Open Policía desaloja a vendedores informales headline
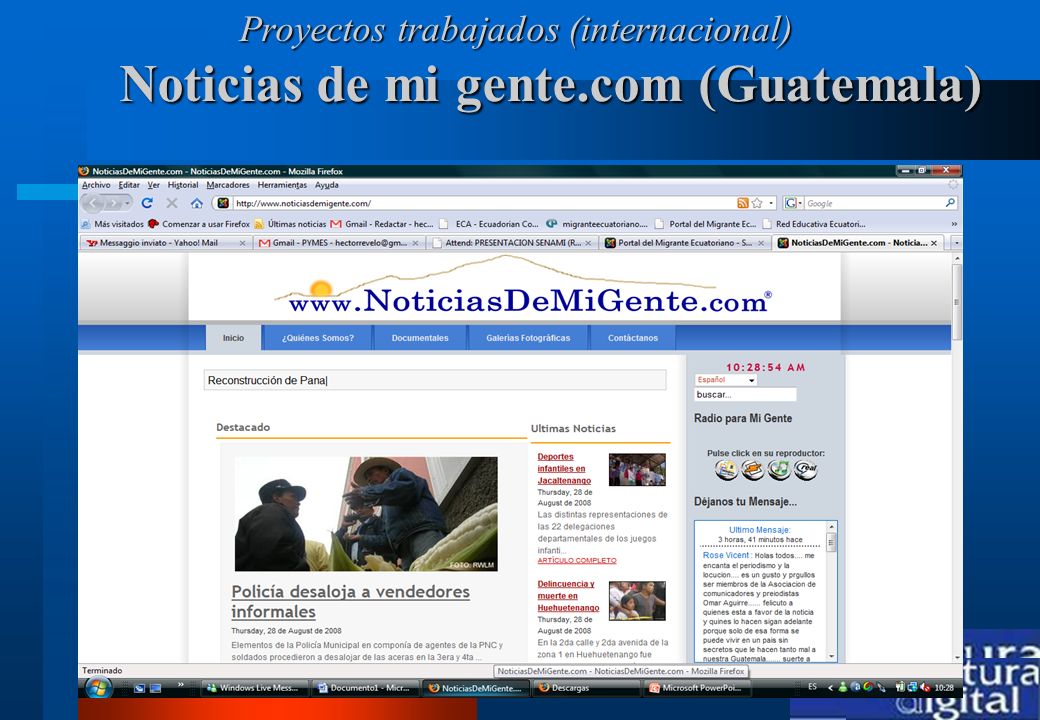The height and width of the screenshot is (720, 1040). (x=350, y=601)
